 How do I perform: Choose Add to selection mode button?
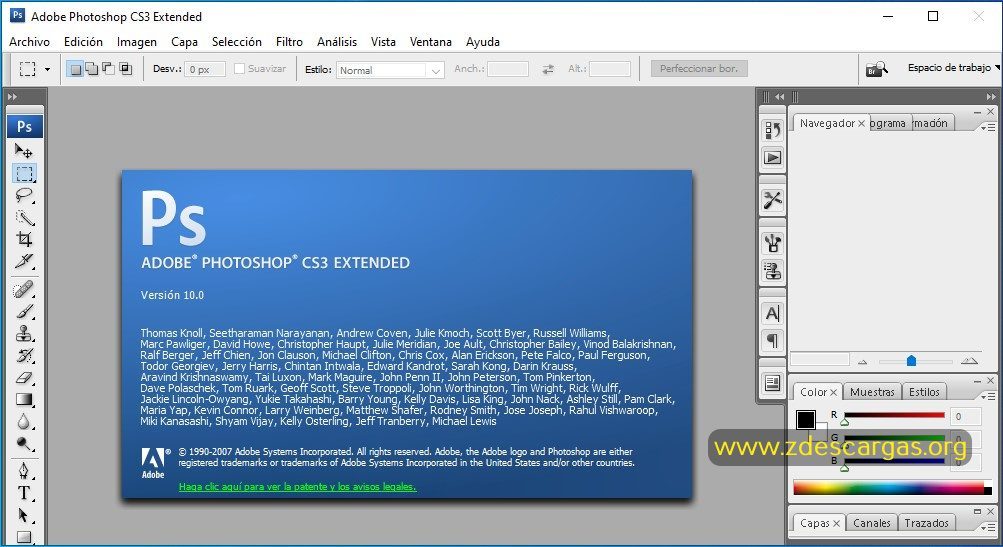[x=92, y=69]
